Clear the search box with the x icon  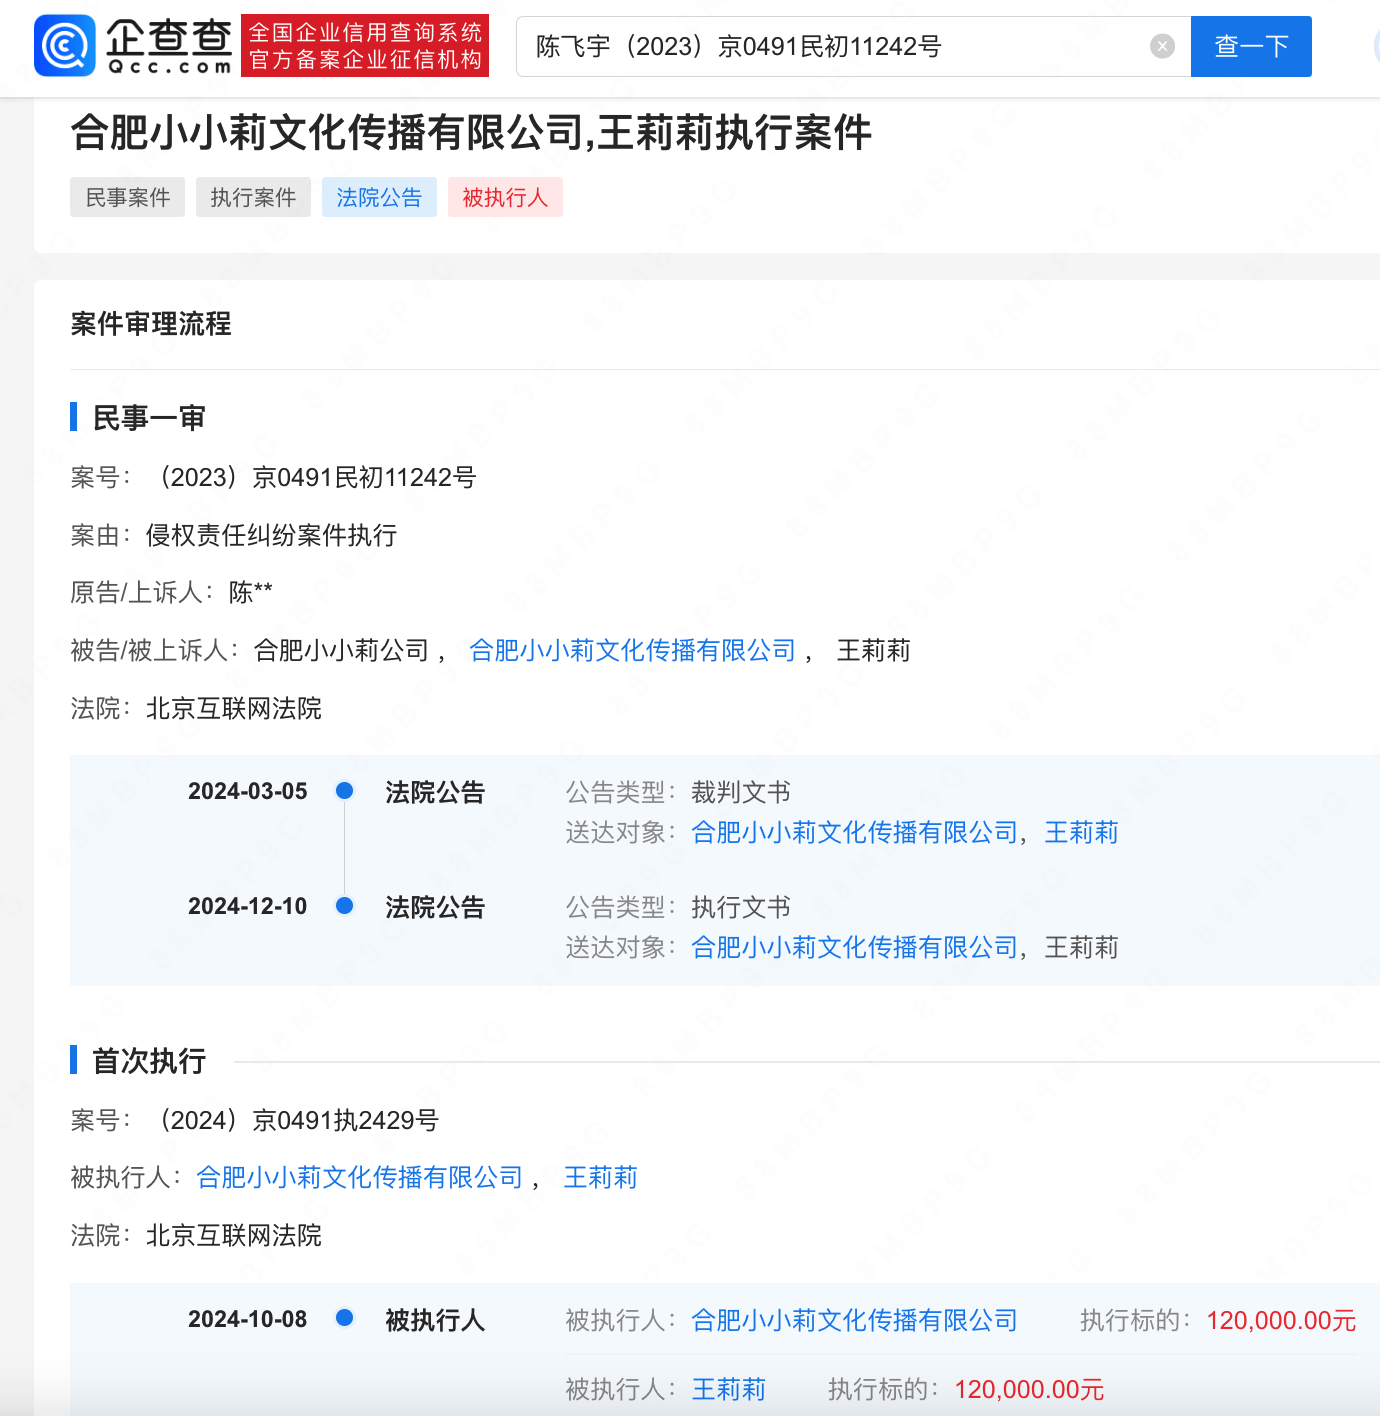(1161, 45)
